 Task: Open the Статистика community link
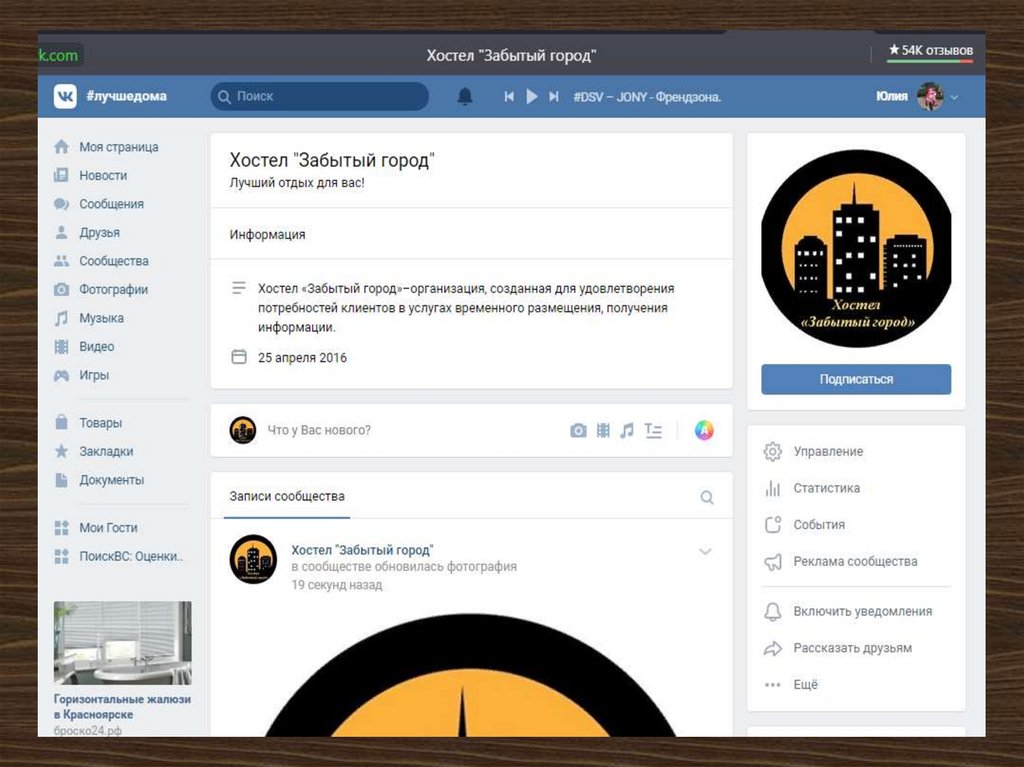(x=826, y=488)
